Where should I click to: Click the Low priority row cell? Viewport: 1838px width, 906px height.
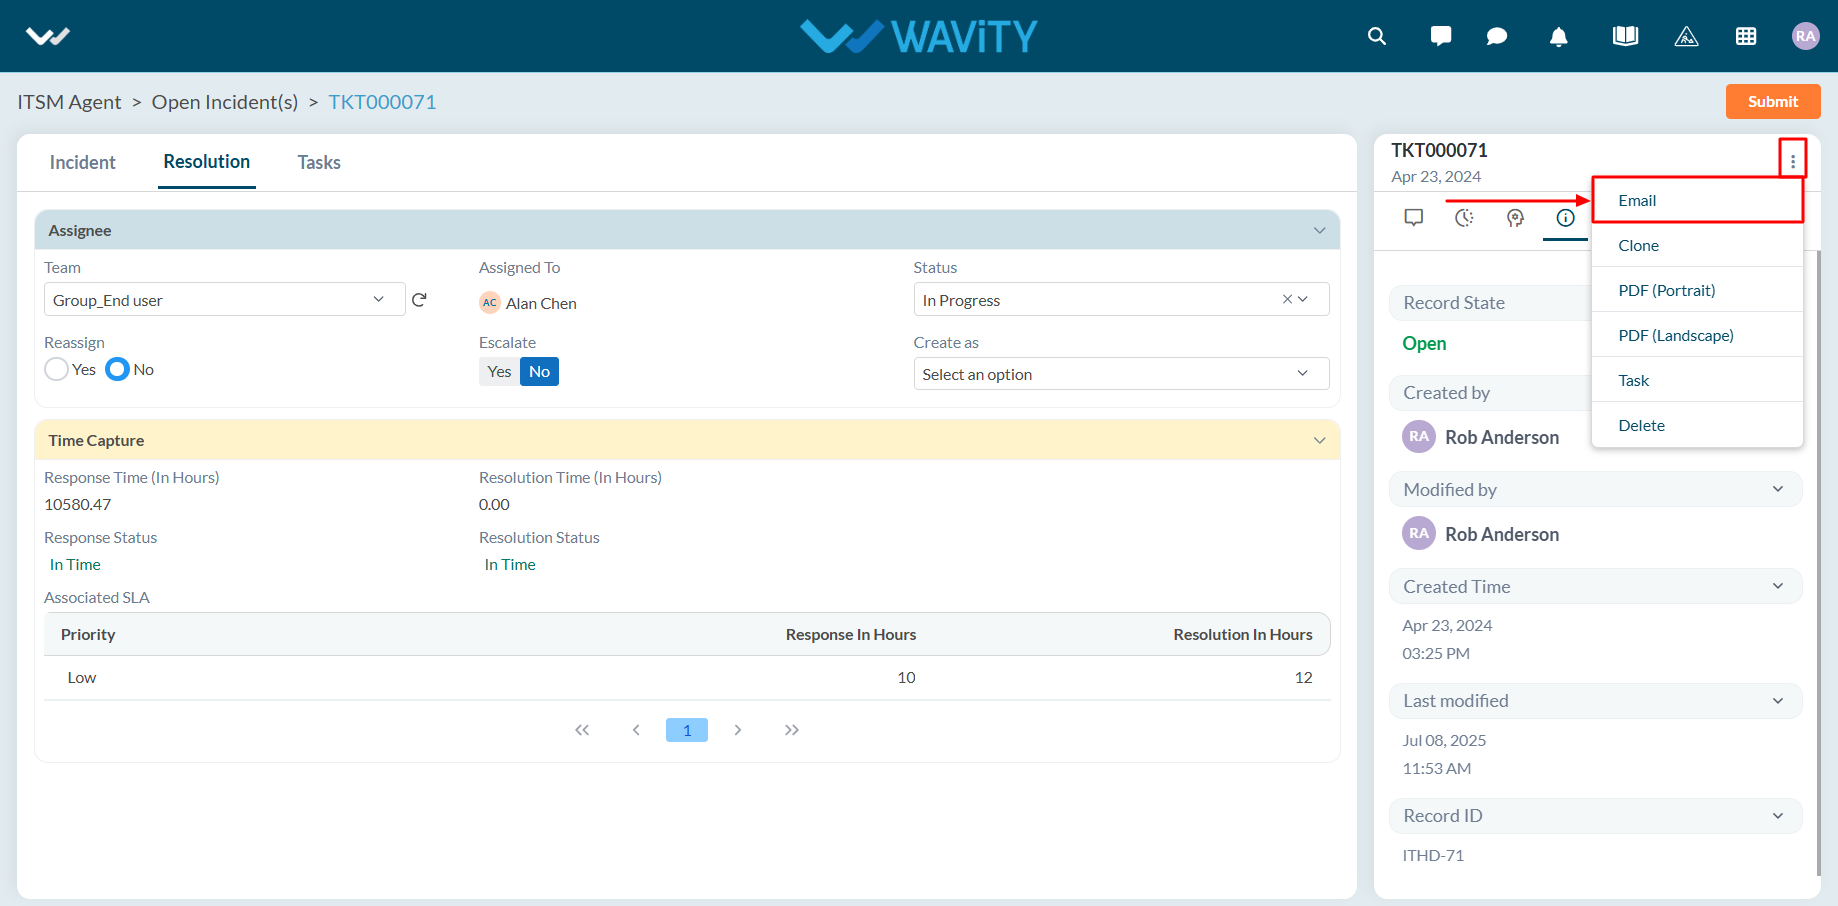pos(82,677)
